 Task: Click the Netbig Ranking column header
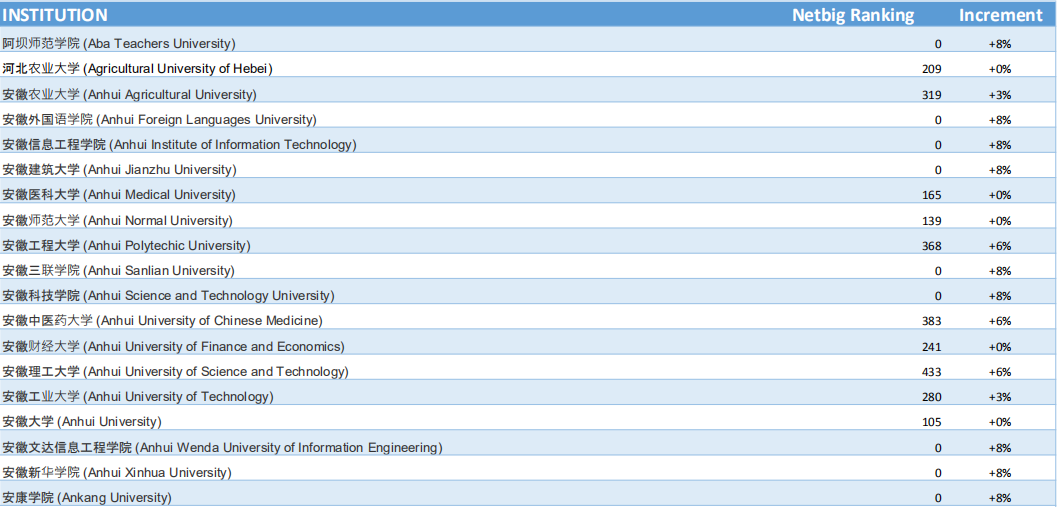[853, 15]
